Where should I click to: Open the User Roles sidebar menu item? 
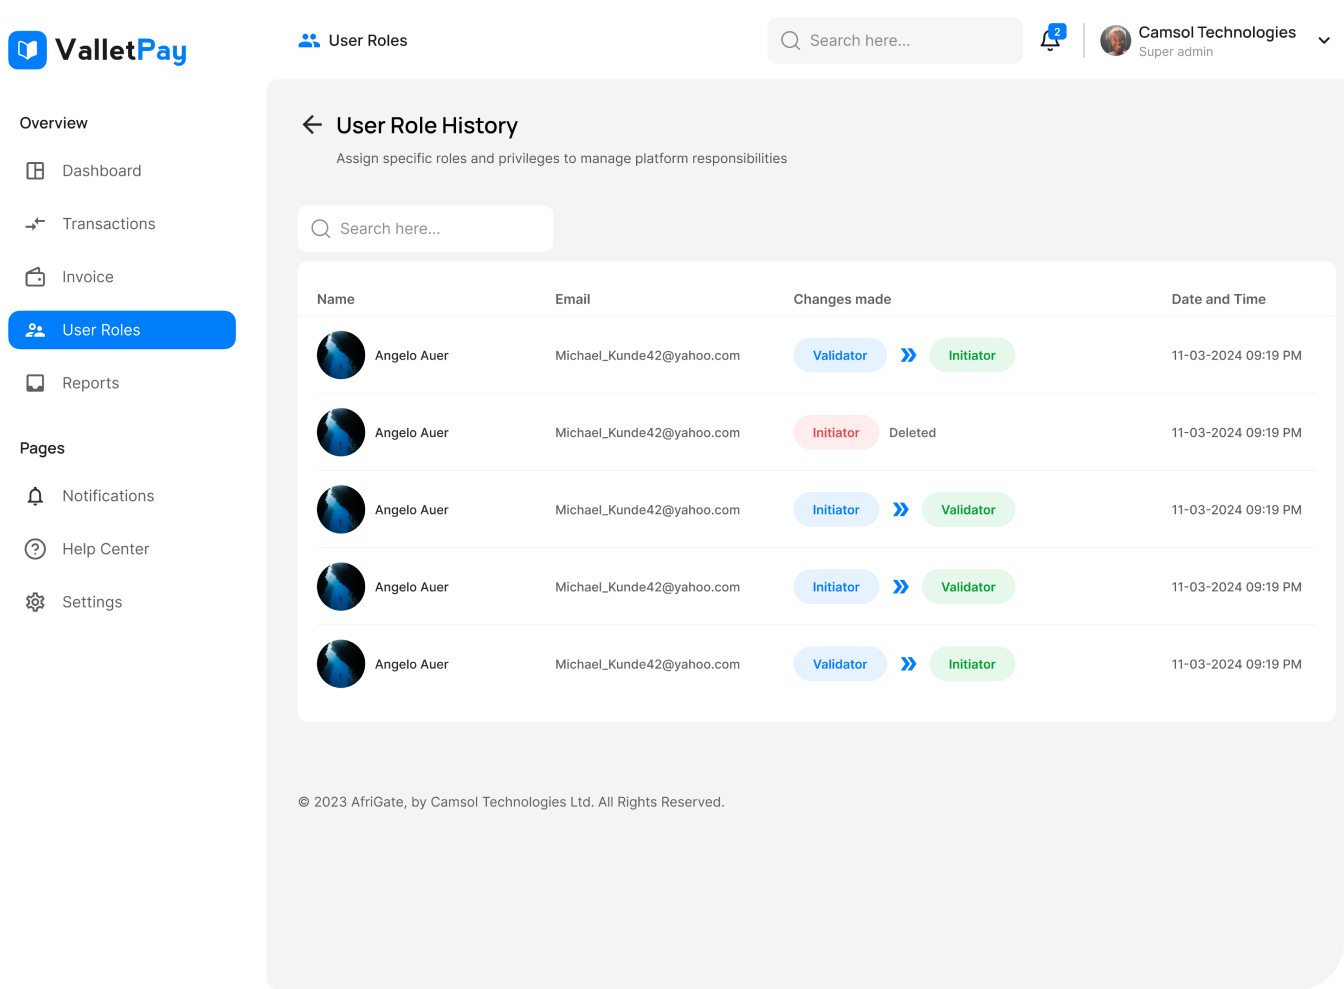(122, 330)
